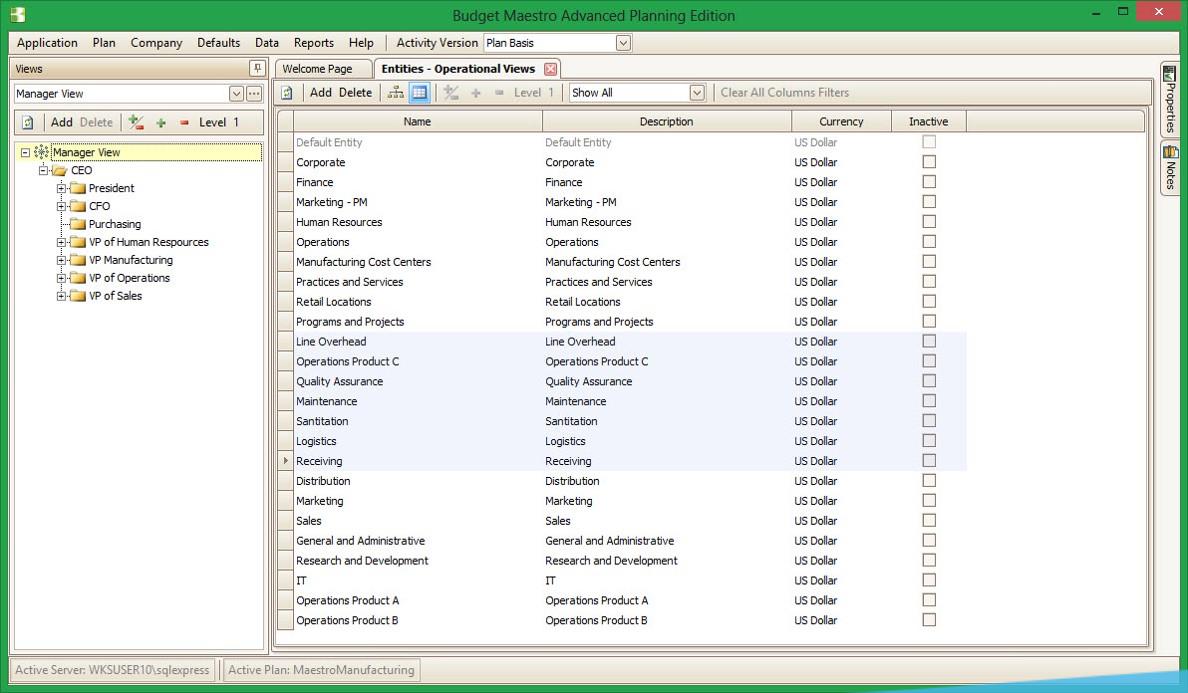Click green plus expand icon in Views toolbar

[161, 123]
